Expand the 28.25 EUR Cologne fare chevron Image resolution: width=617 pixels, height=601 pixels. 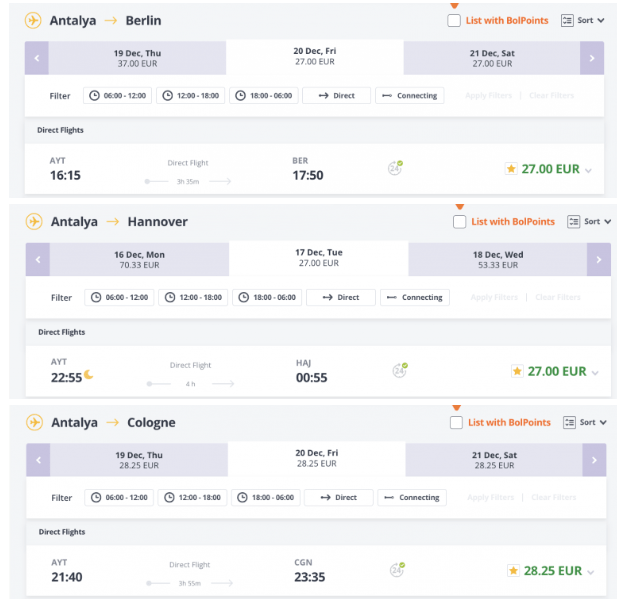(590, 572)
